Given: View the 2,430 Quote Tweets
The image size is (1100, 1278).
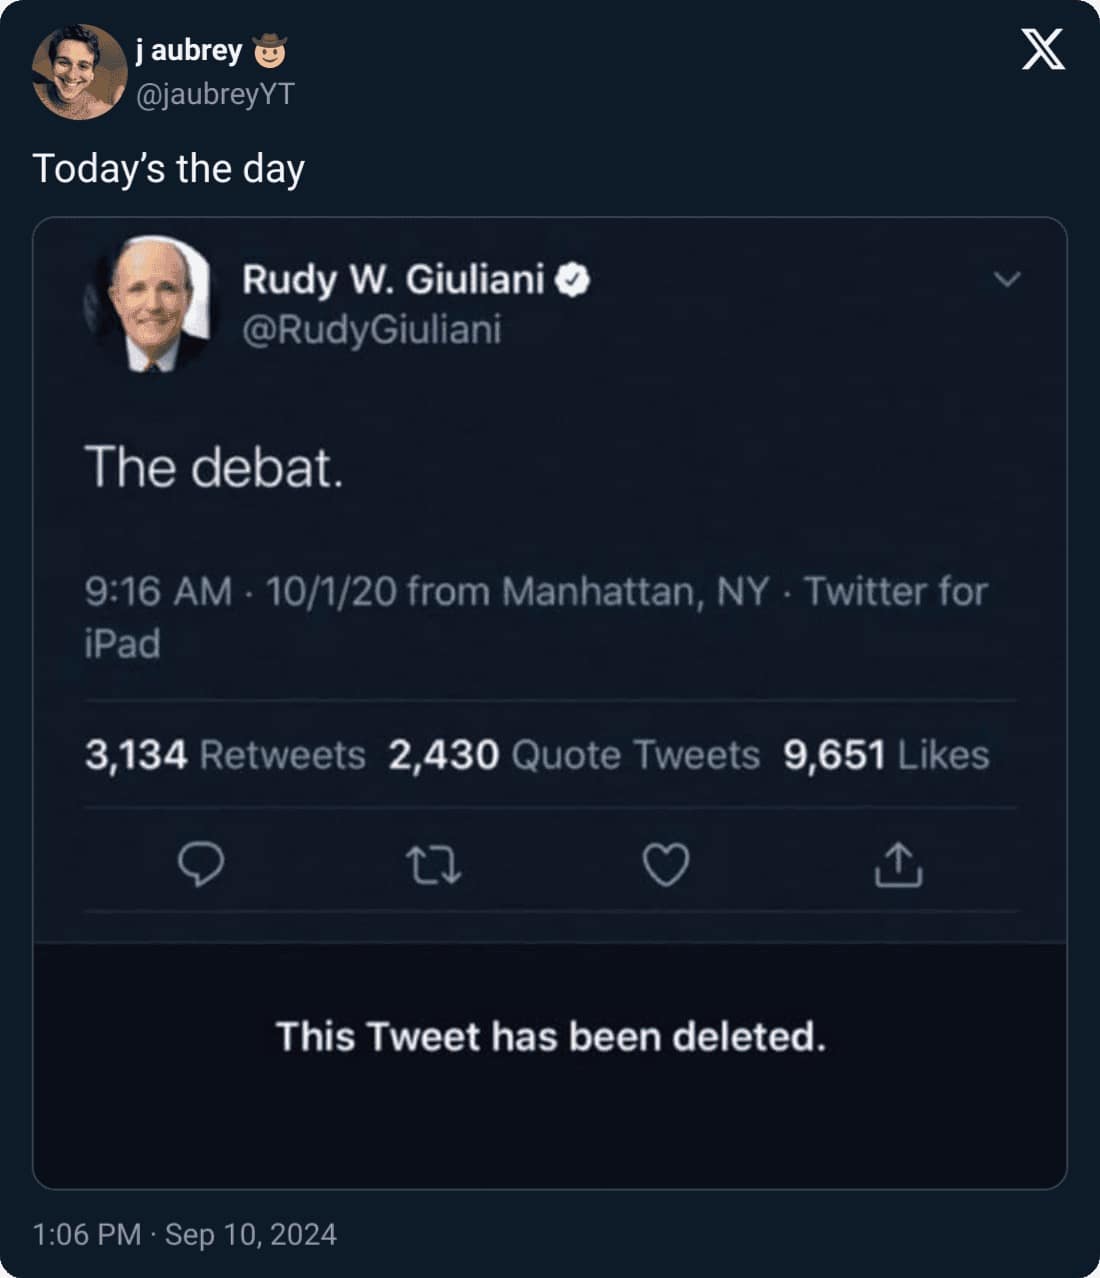Looking at the screenshot, I should click(x=574, y=755).
